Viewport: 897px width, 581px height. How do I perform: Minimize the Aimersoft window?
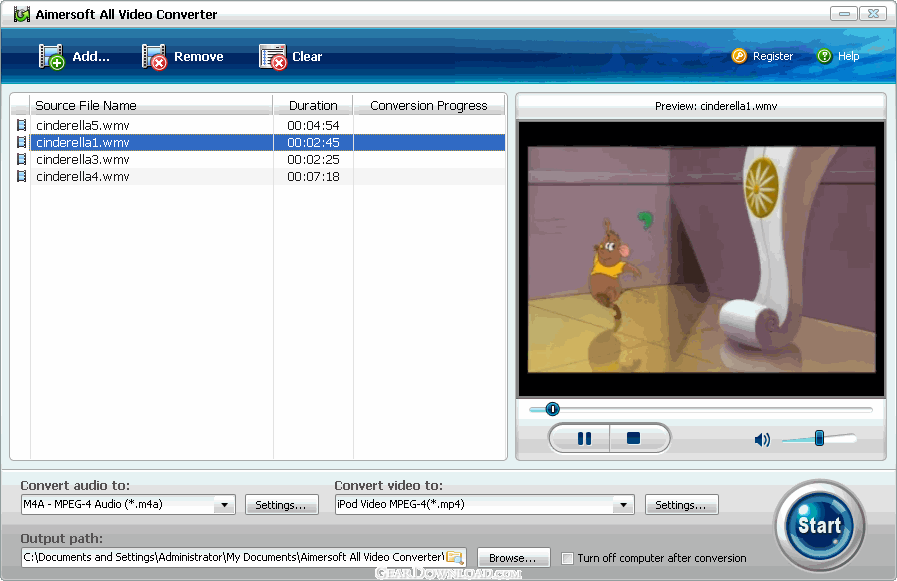click(x=844, y=13)
